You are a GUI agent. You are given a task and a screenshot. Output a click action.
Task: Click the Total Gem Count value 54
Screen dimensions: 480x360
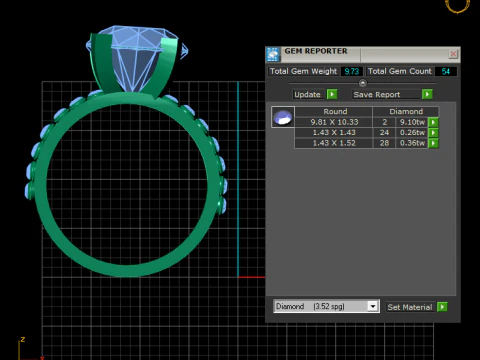click(446, 71)
